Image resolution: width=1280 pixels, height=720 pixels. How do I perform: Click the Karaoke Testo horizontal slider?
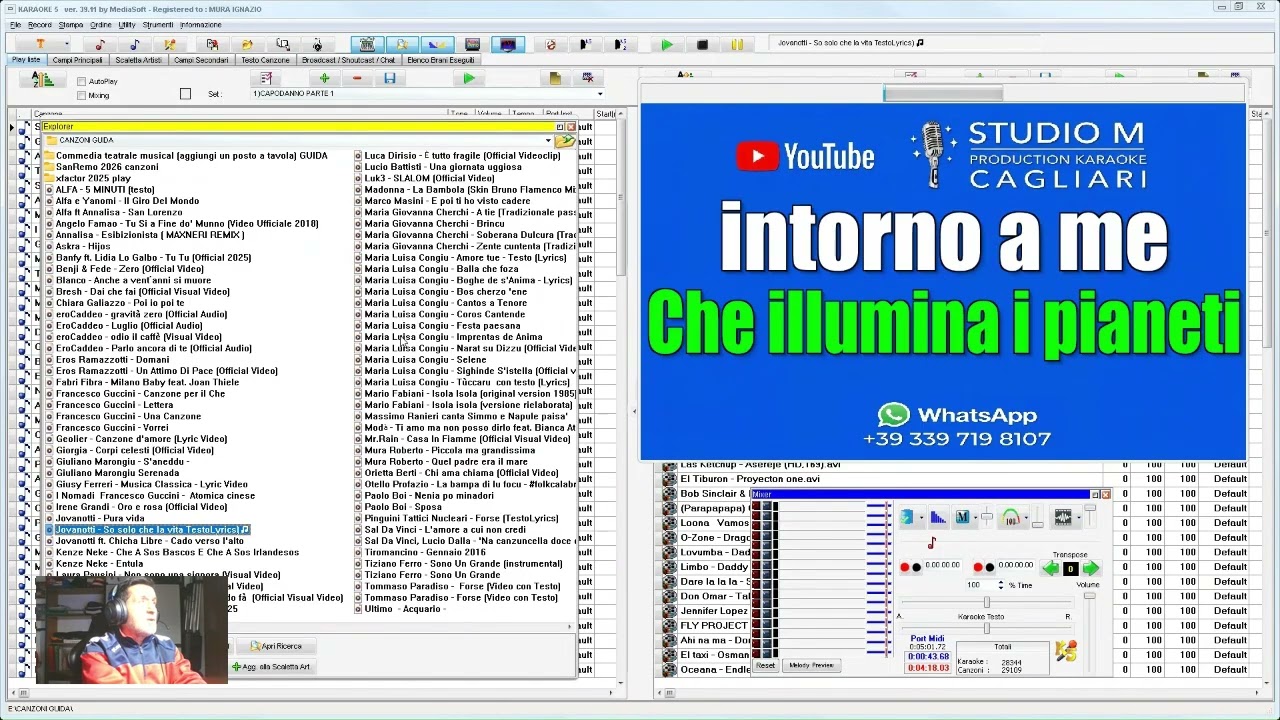(x=985, y=628)
